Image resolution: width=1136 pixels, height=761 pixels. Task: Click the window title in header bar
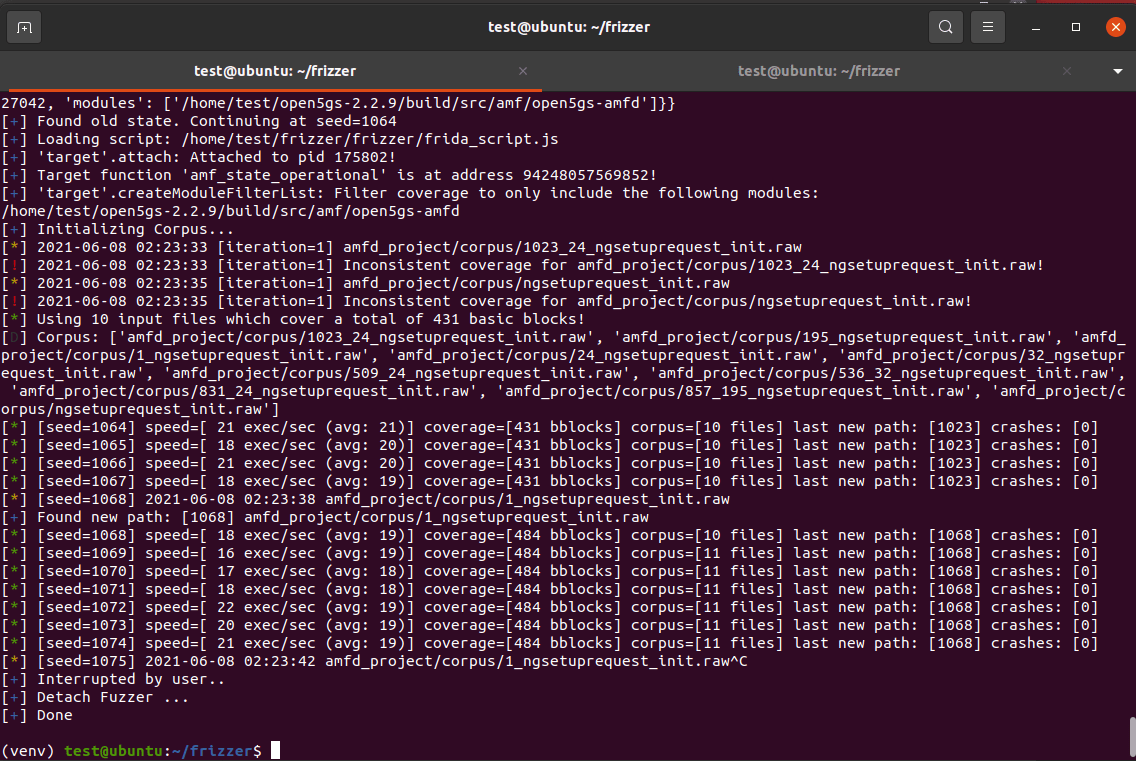pyautogui.click(x=568, y=27)
